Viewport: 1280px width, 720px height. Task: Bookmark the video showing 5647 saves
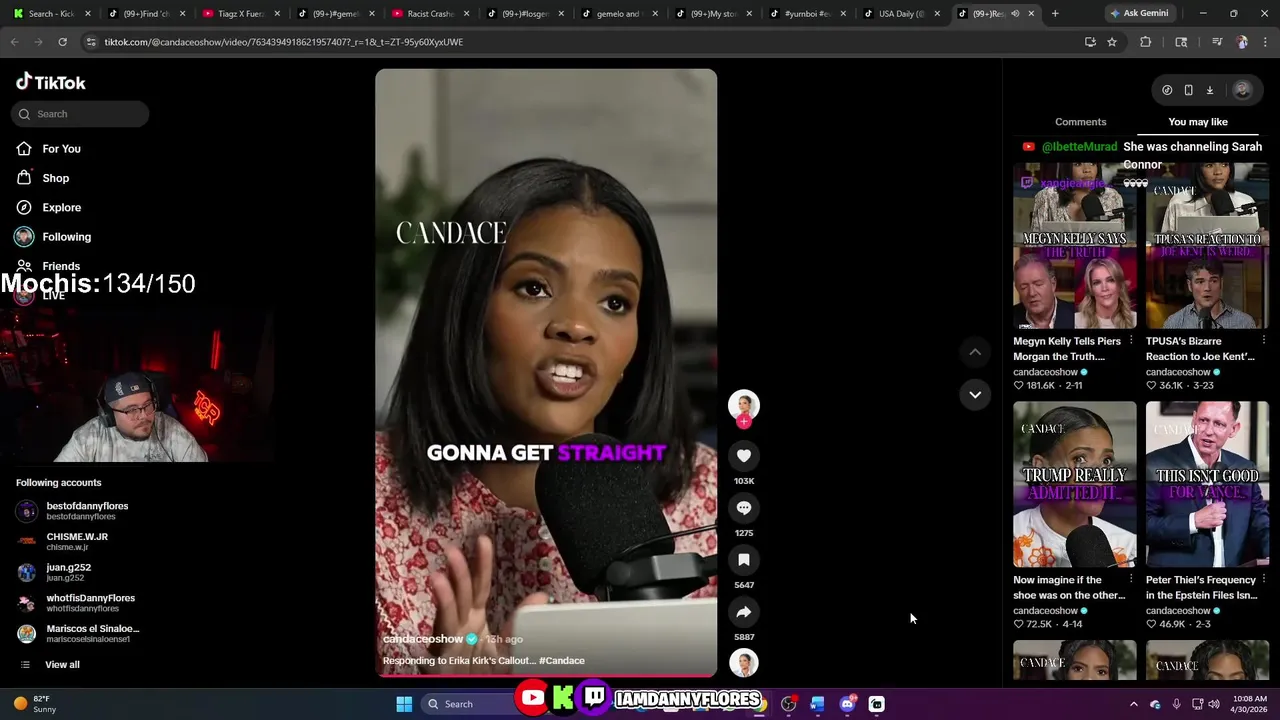(744, 560)
